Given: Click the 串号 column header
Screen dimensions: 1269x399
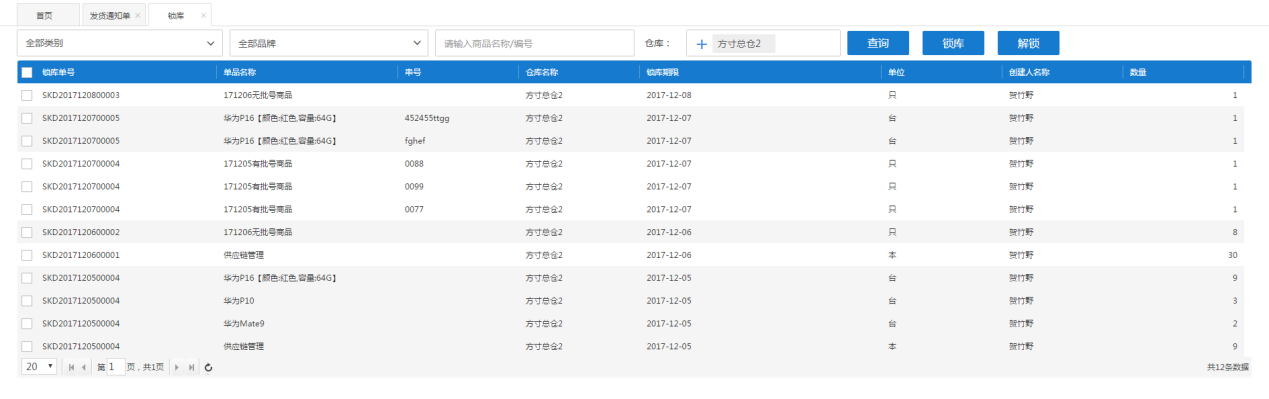Looking at the screenshot, I should click(x=413, y=72).
